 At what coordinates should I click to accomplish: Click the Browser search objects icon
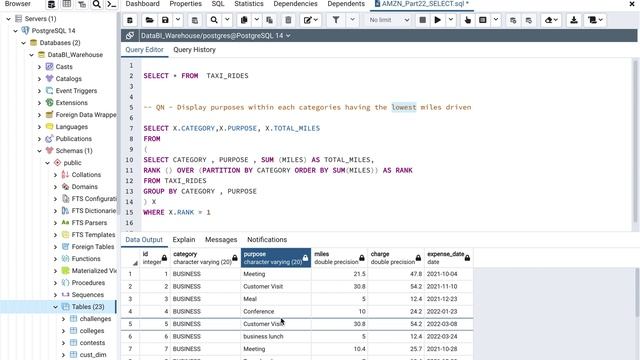click(x=96, y=4)
